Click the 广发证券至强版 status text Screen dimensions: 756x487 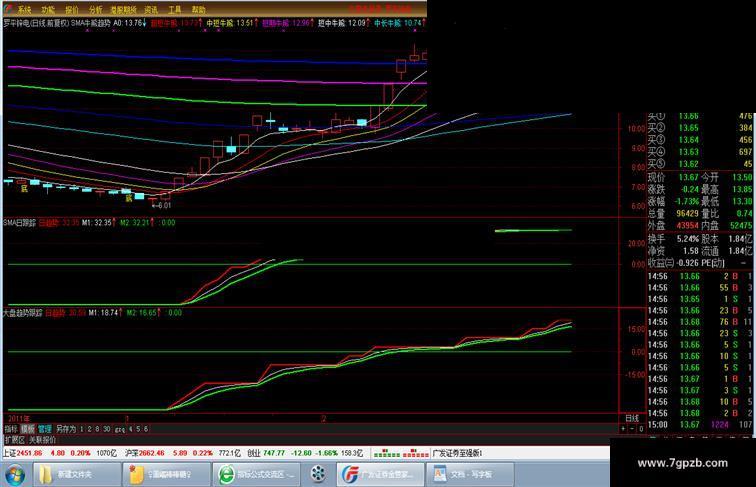tap(458, 453)
